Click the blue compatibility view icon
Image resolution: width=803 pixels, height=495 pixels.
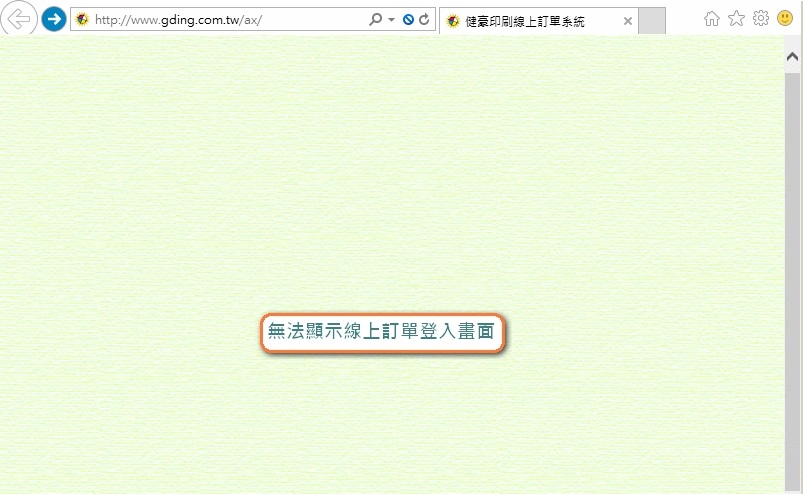pyautogui.click(x=408, y=19)
